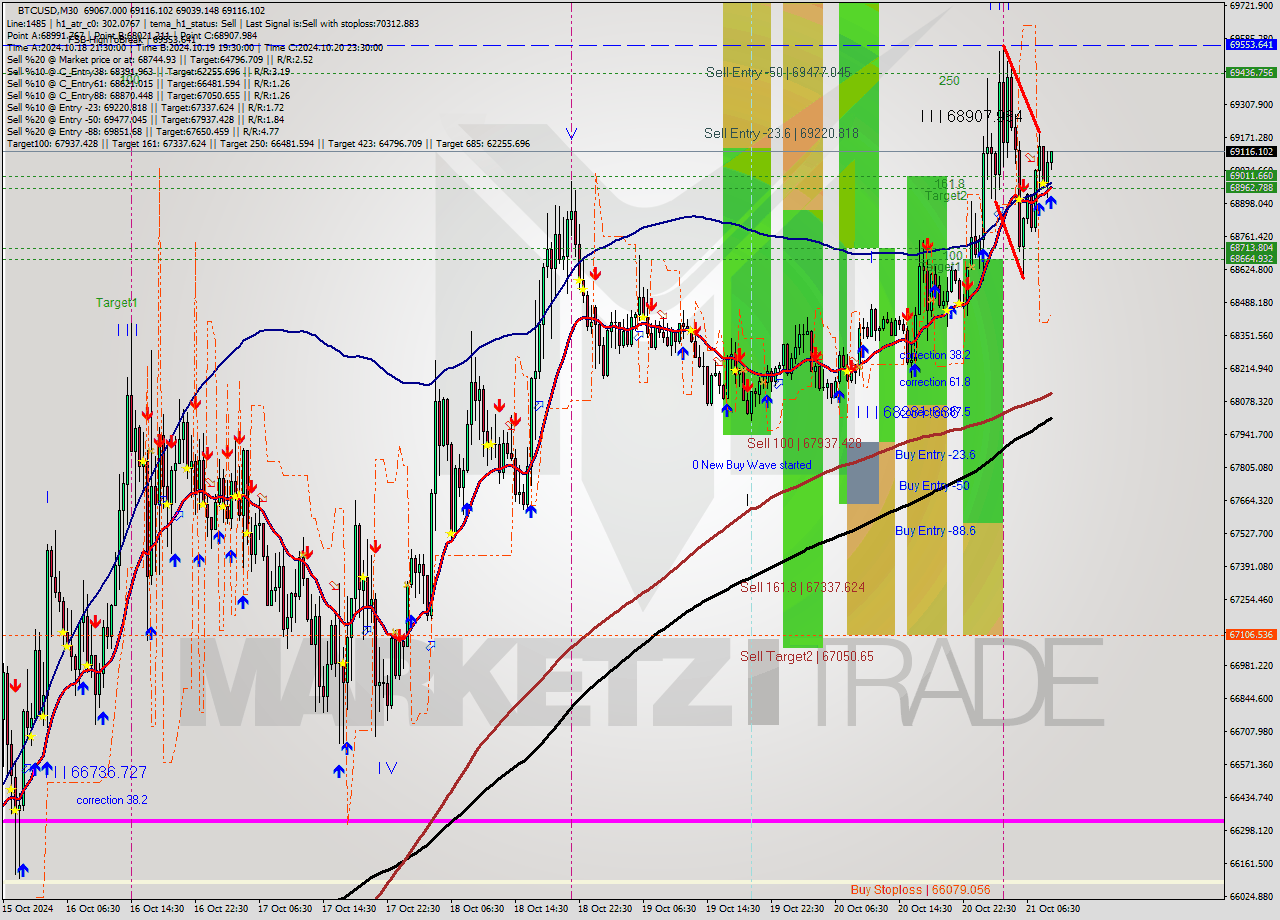
Task: Click the '19 Oct 06:30' time label
Action: point(668,909)
